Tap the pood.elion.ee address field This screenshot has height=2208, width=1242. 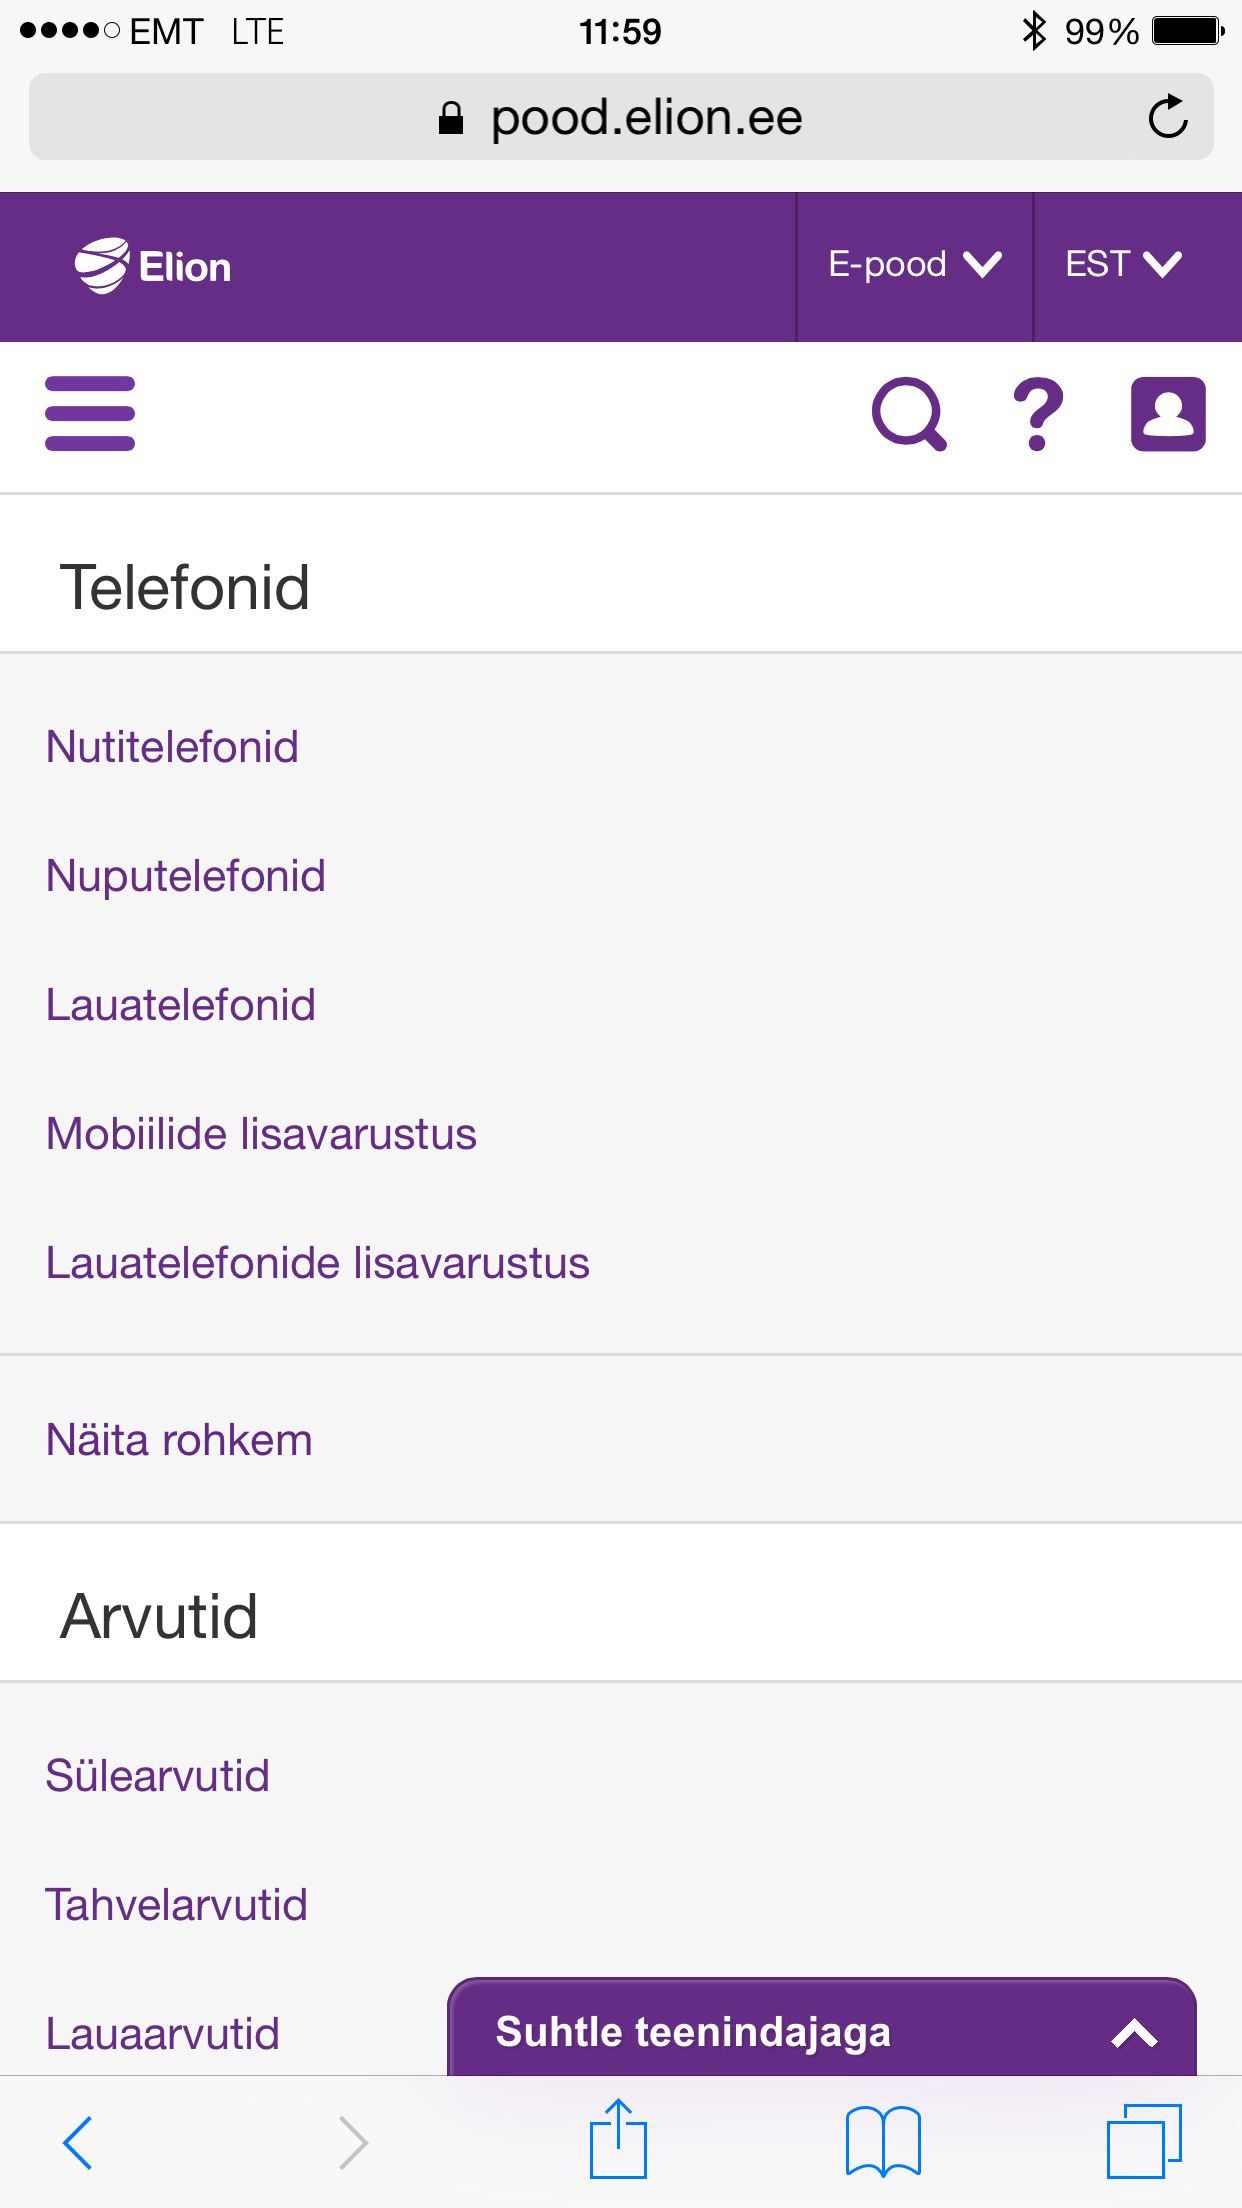621,117
